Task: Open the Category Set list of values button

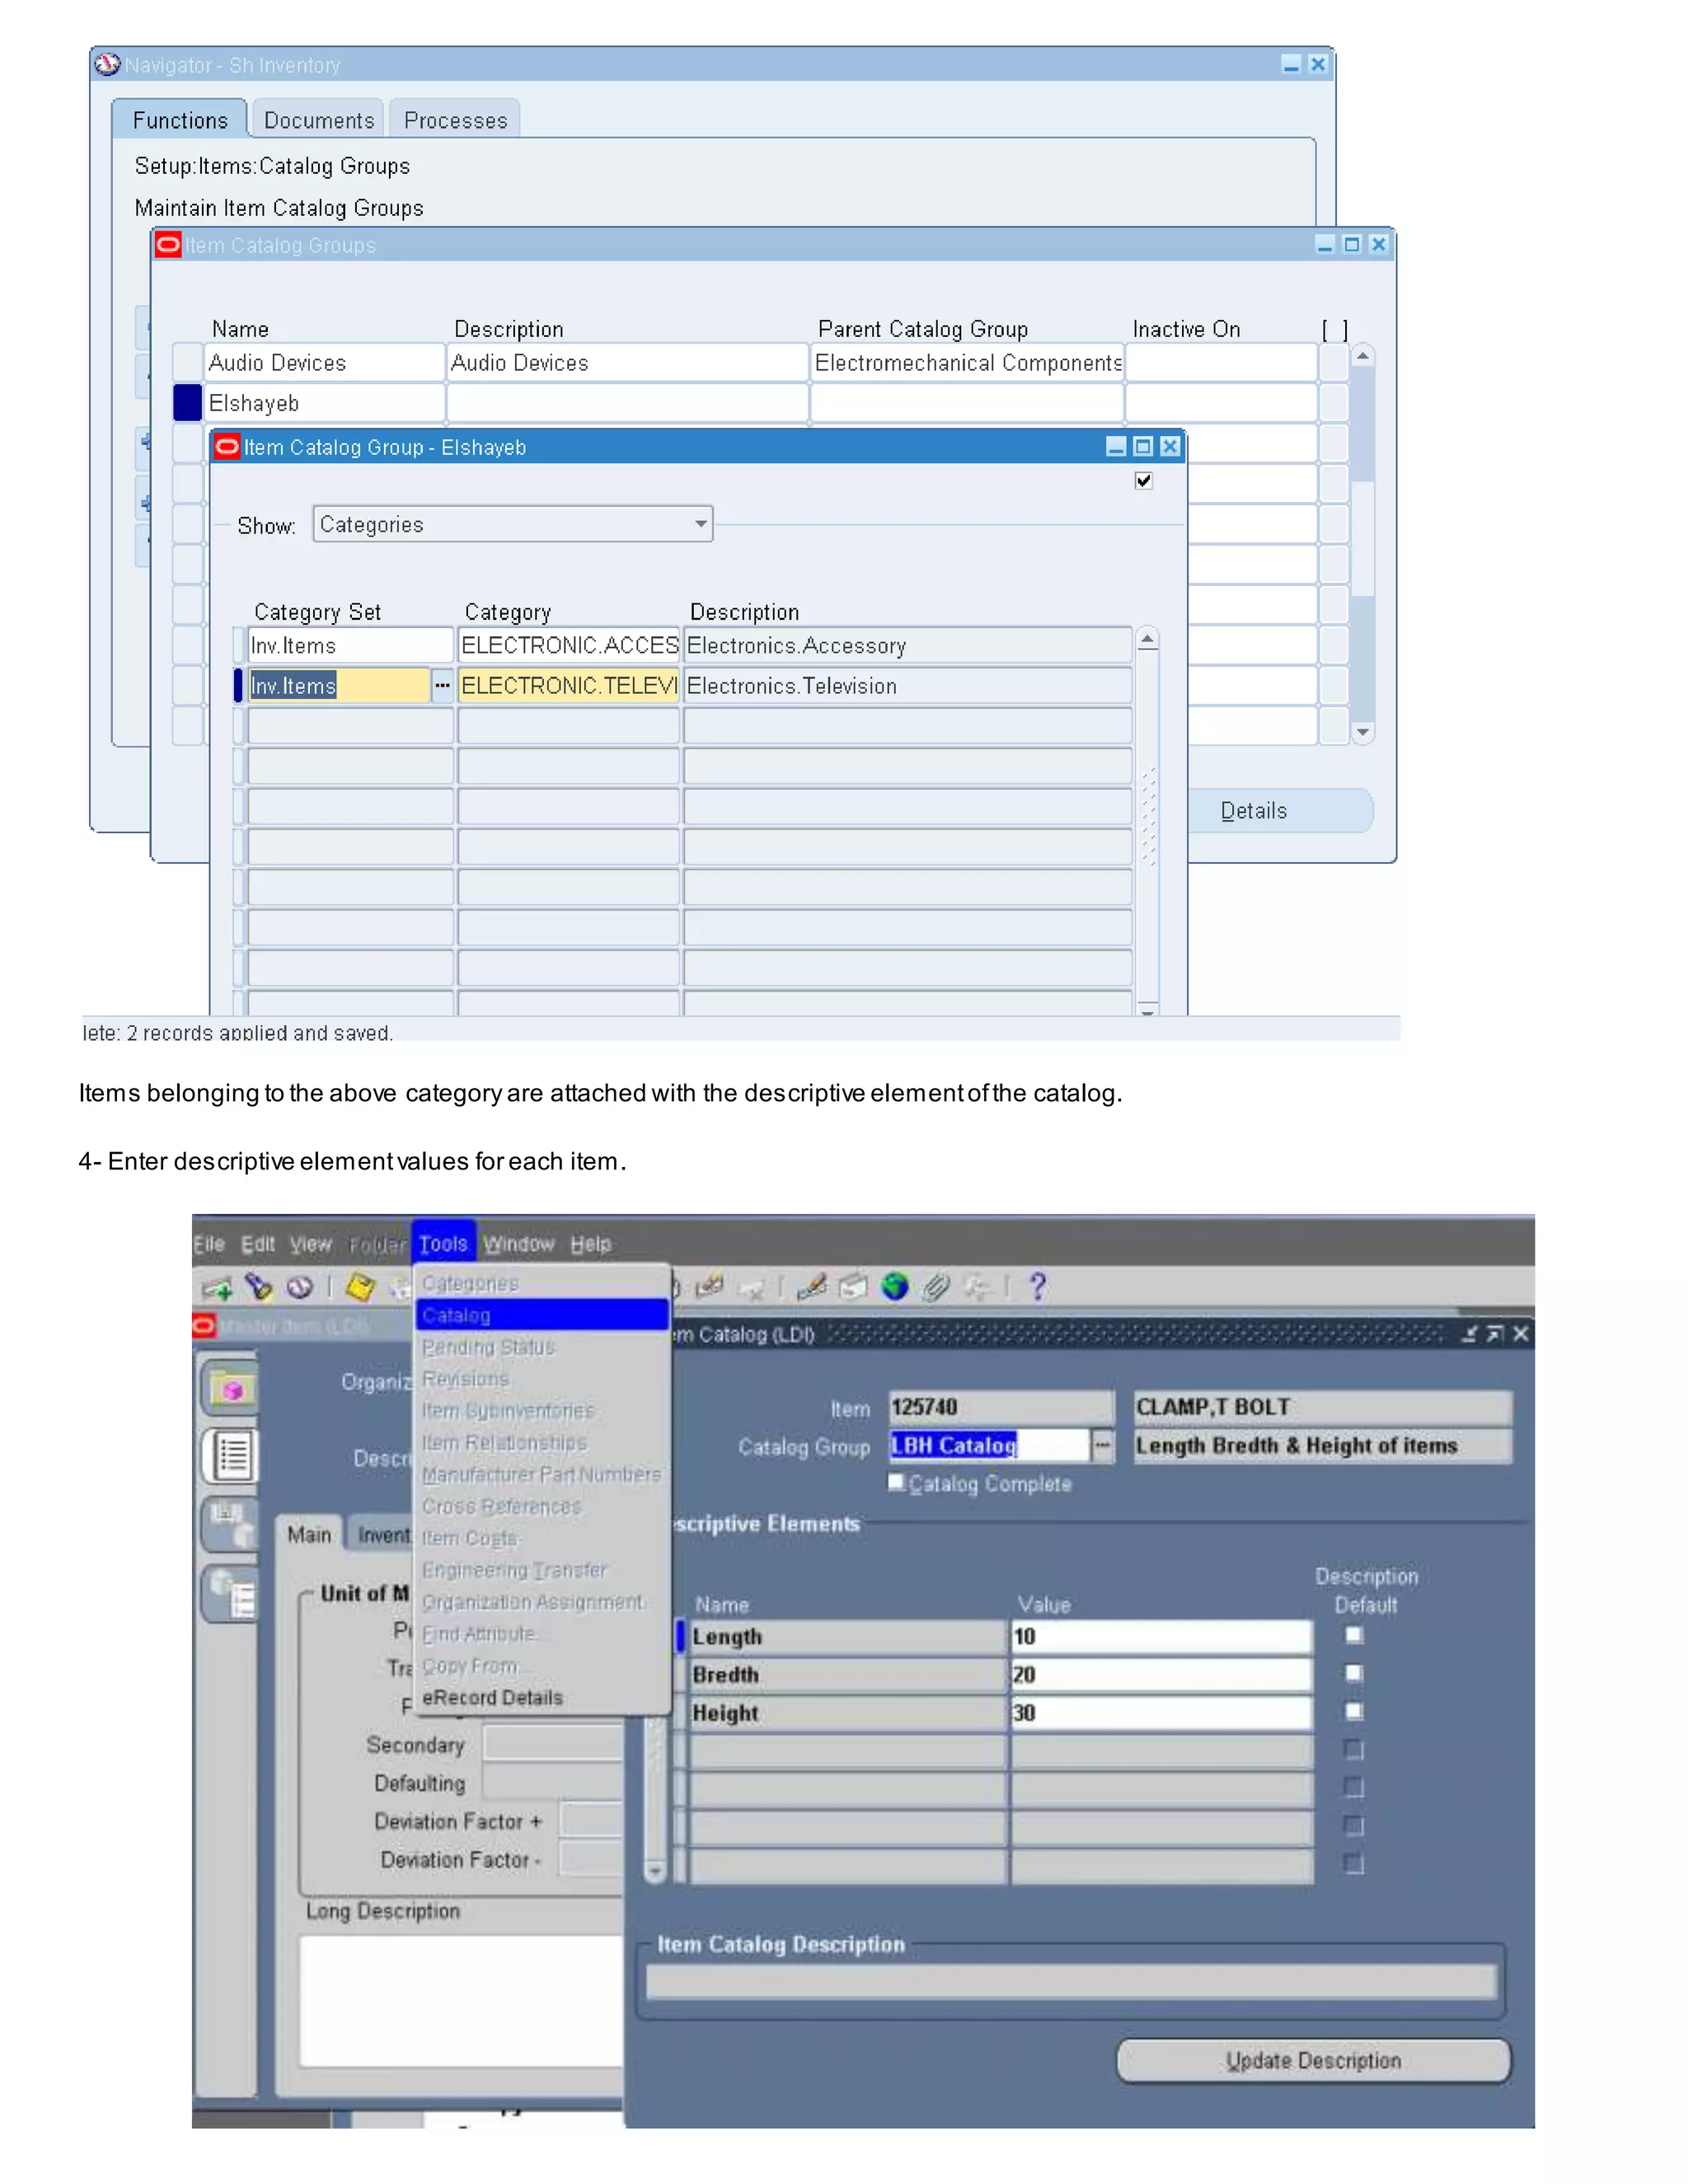Action: tap(442, 686)
